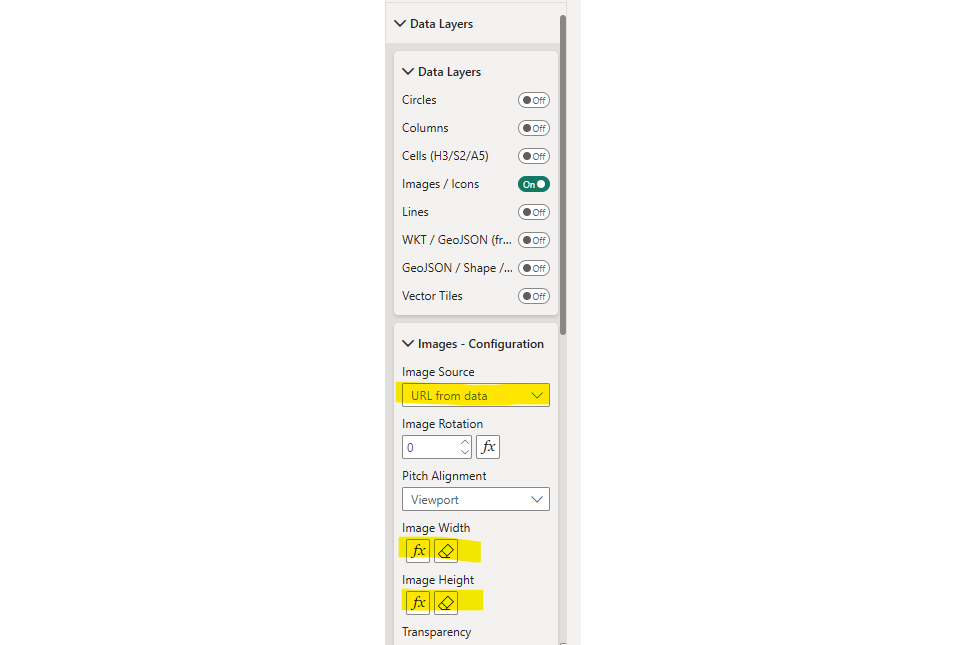Click the eraser icon under Image Height
The width and height of the screenshot is (960, 645).
tap(446, 603)
